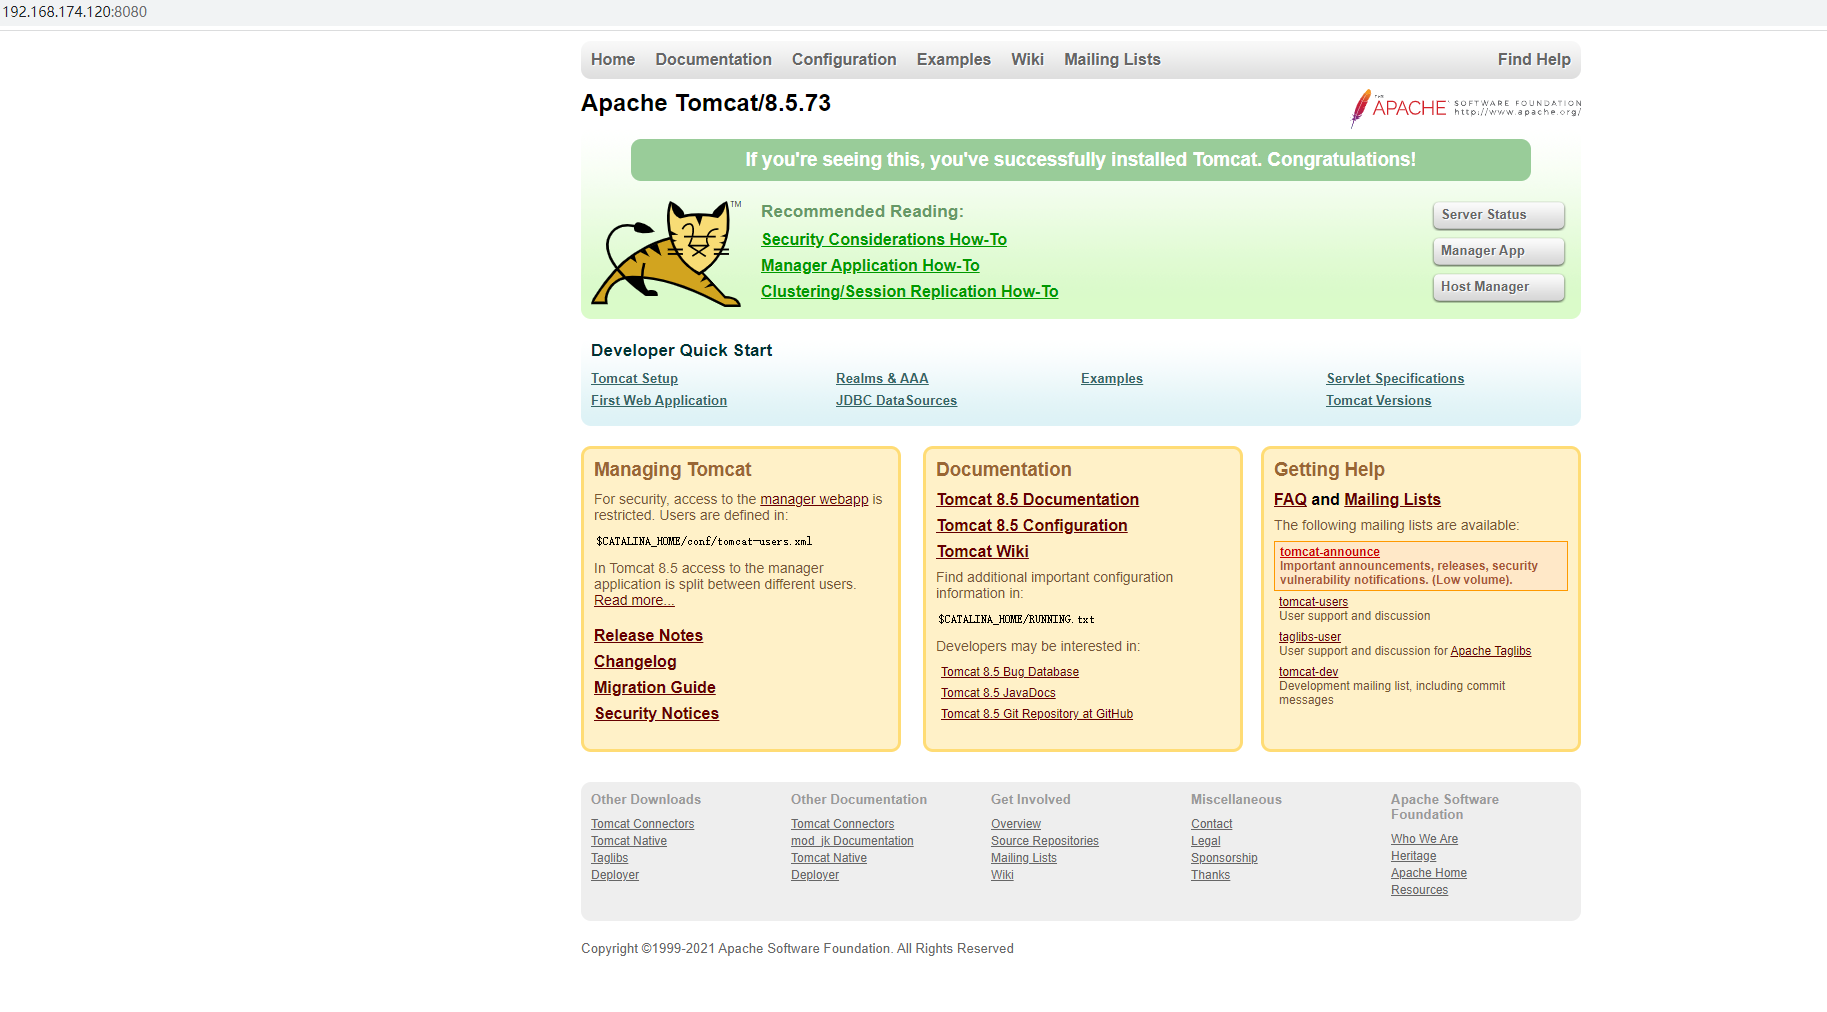Open the Security Notices link
Viewport: 1827px width, 1012px height.
pos(657,714)
